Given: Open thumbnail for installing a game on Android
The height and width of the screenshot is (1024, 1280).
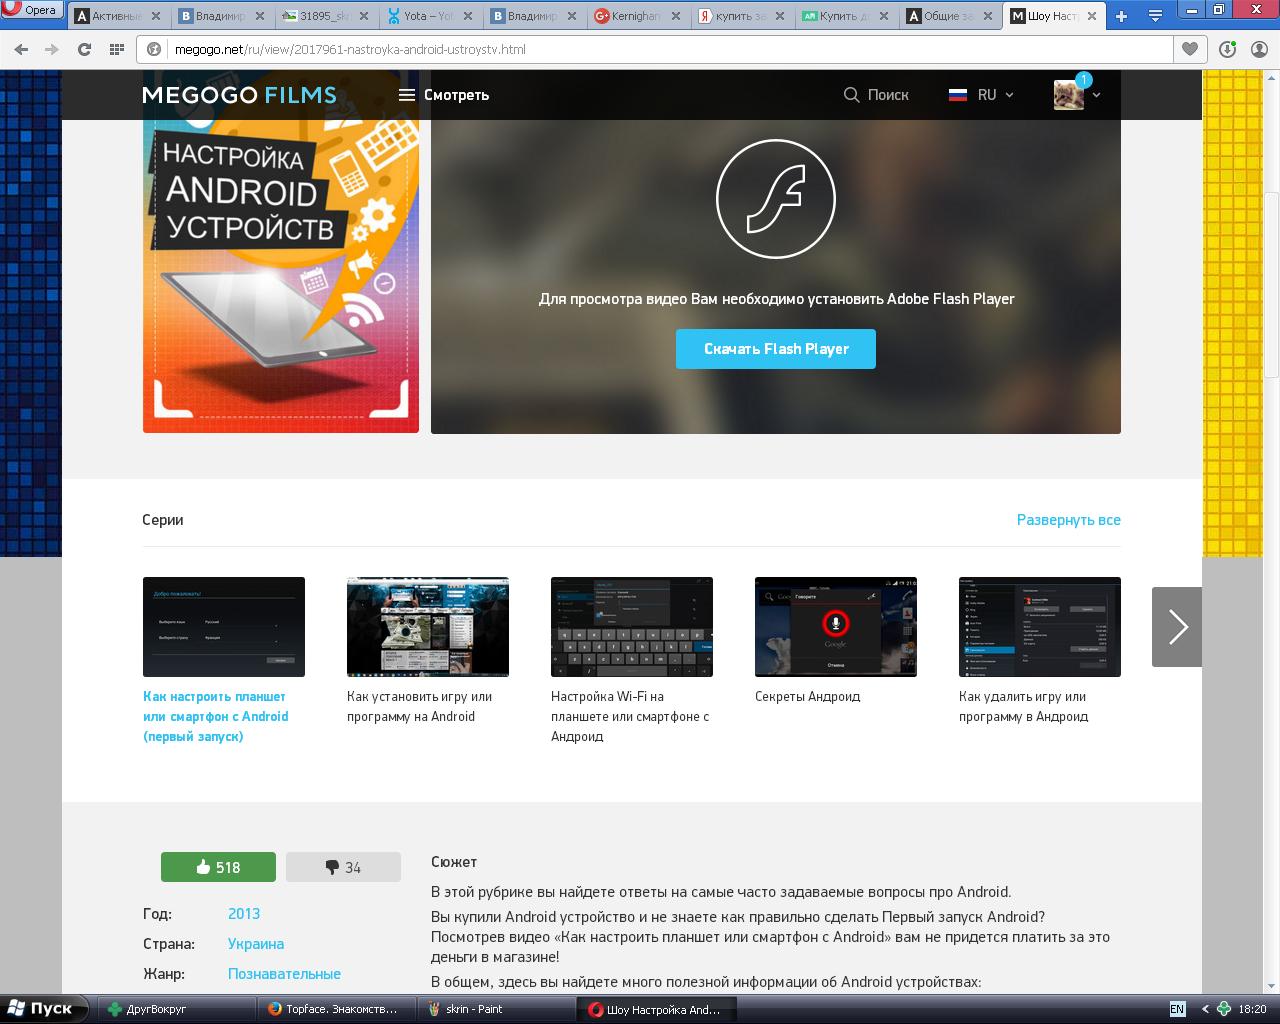Looking at the screenshot, I should [x=428, y=627].
